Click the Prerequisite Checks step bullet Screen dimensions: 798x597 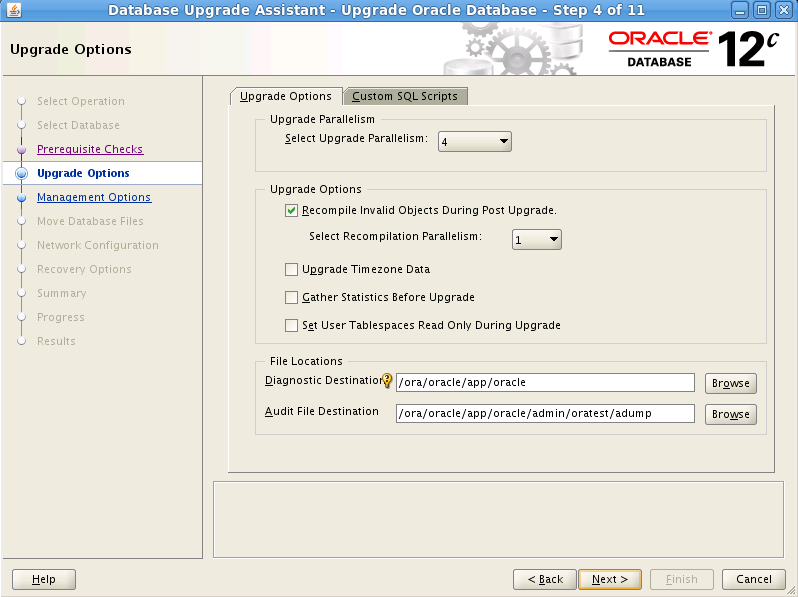[21, 150]
